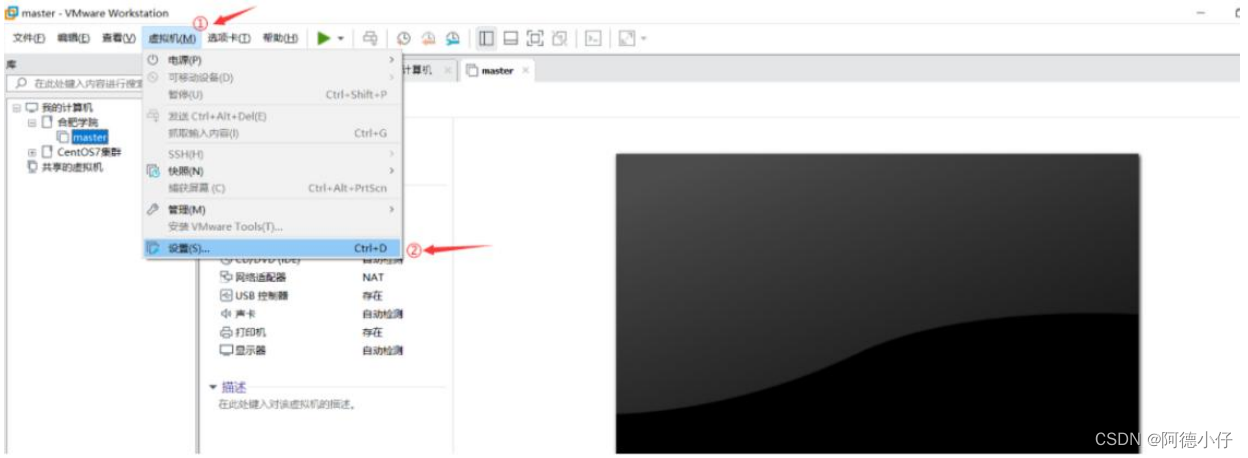1248x458 pixels.
Task: Open the Snapshot Manager toolbar icon
Action: (x=453, y=38)
